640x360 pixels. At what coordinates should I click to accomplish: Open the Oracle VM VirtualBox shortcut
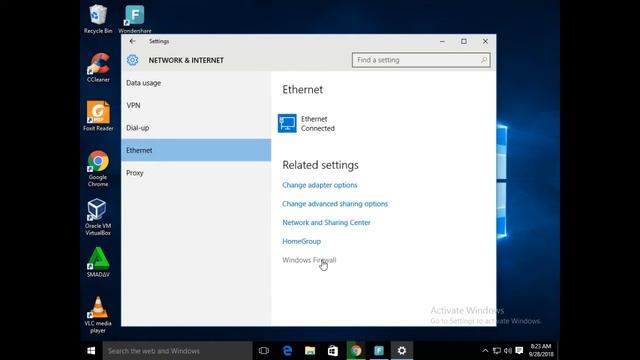(x=98, y=217)
